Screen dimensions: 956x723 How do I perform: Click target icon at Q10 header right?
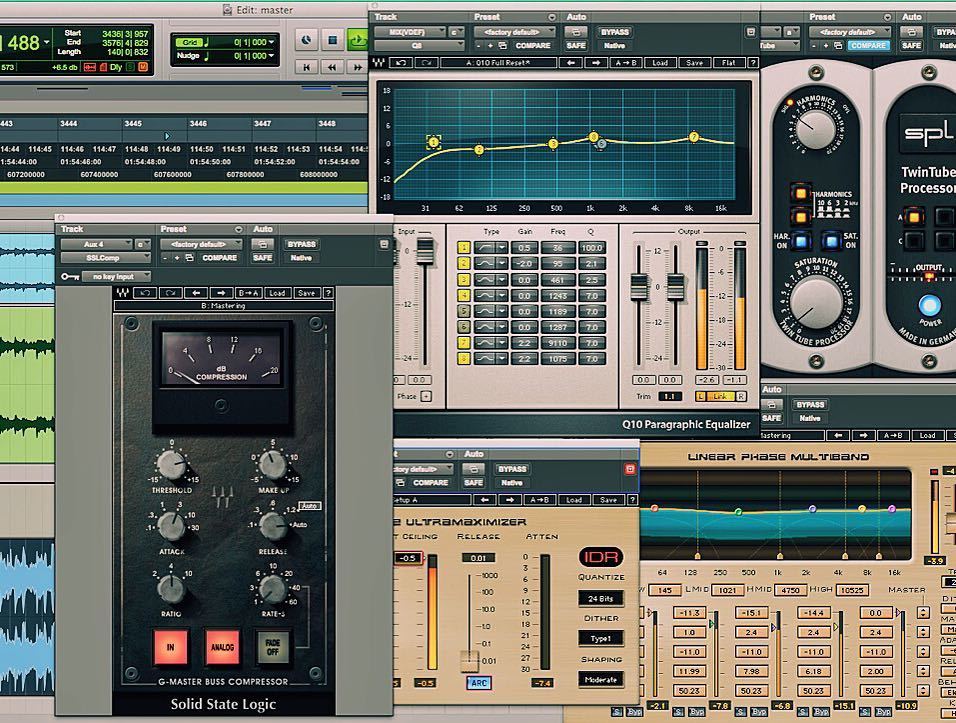(x=751, y=32)
